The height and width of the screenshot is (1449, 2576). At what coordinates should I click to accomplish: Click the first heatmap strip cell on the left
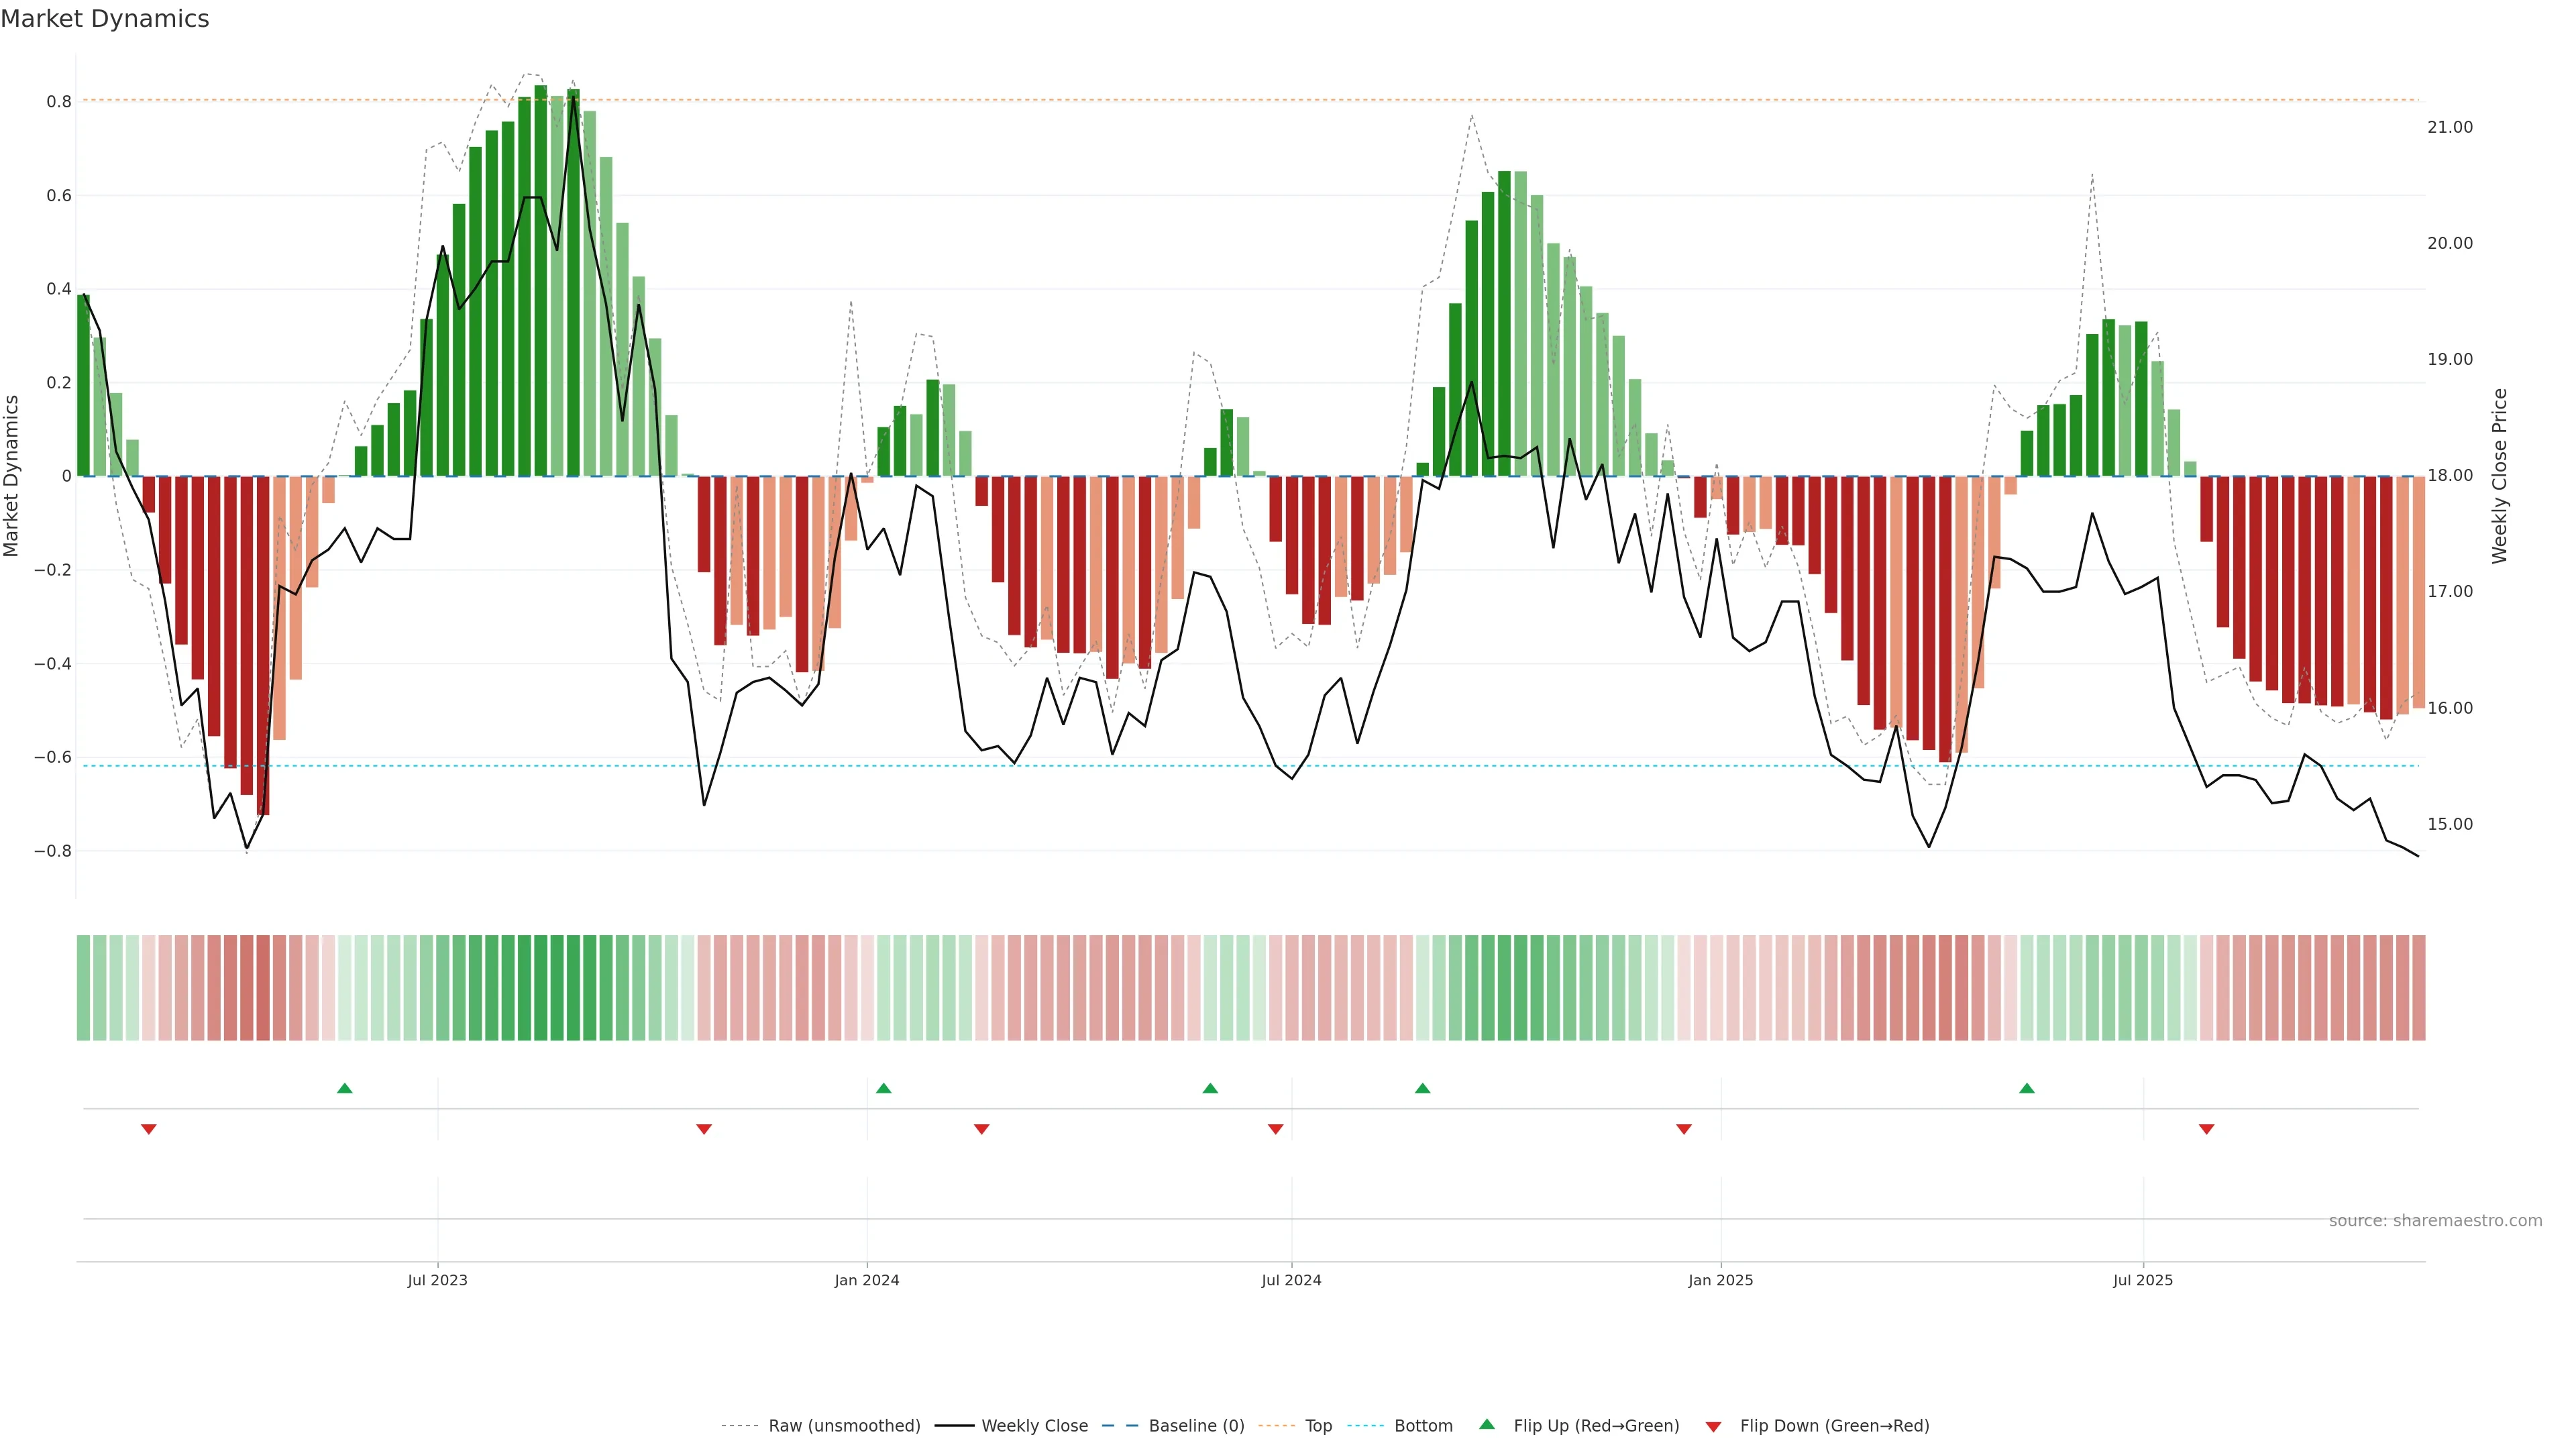click(x=83, y=988)
